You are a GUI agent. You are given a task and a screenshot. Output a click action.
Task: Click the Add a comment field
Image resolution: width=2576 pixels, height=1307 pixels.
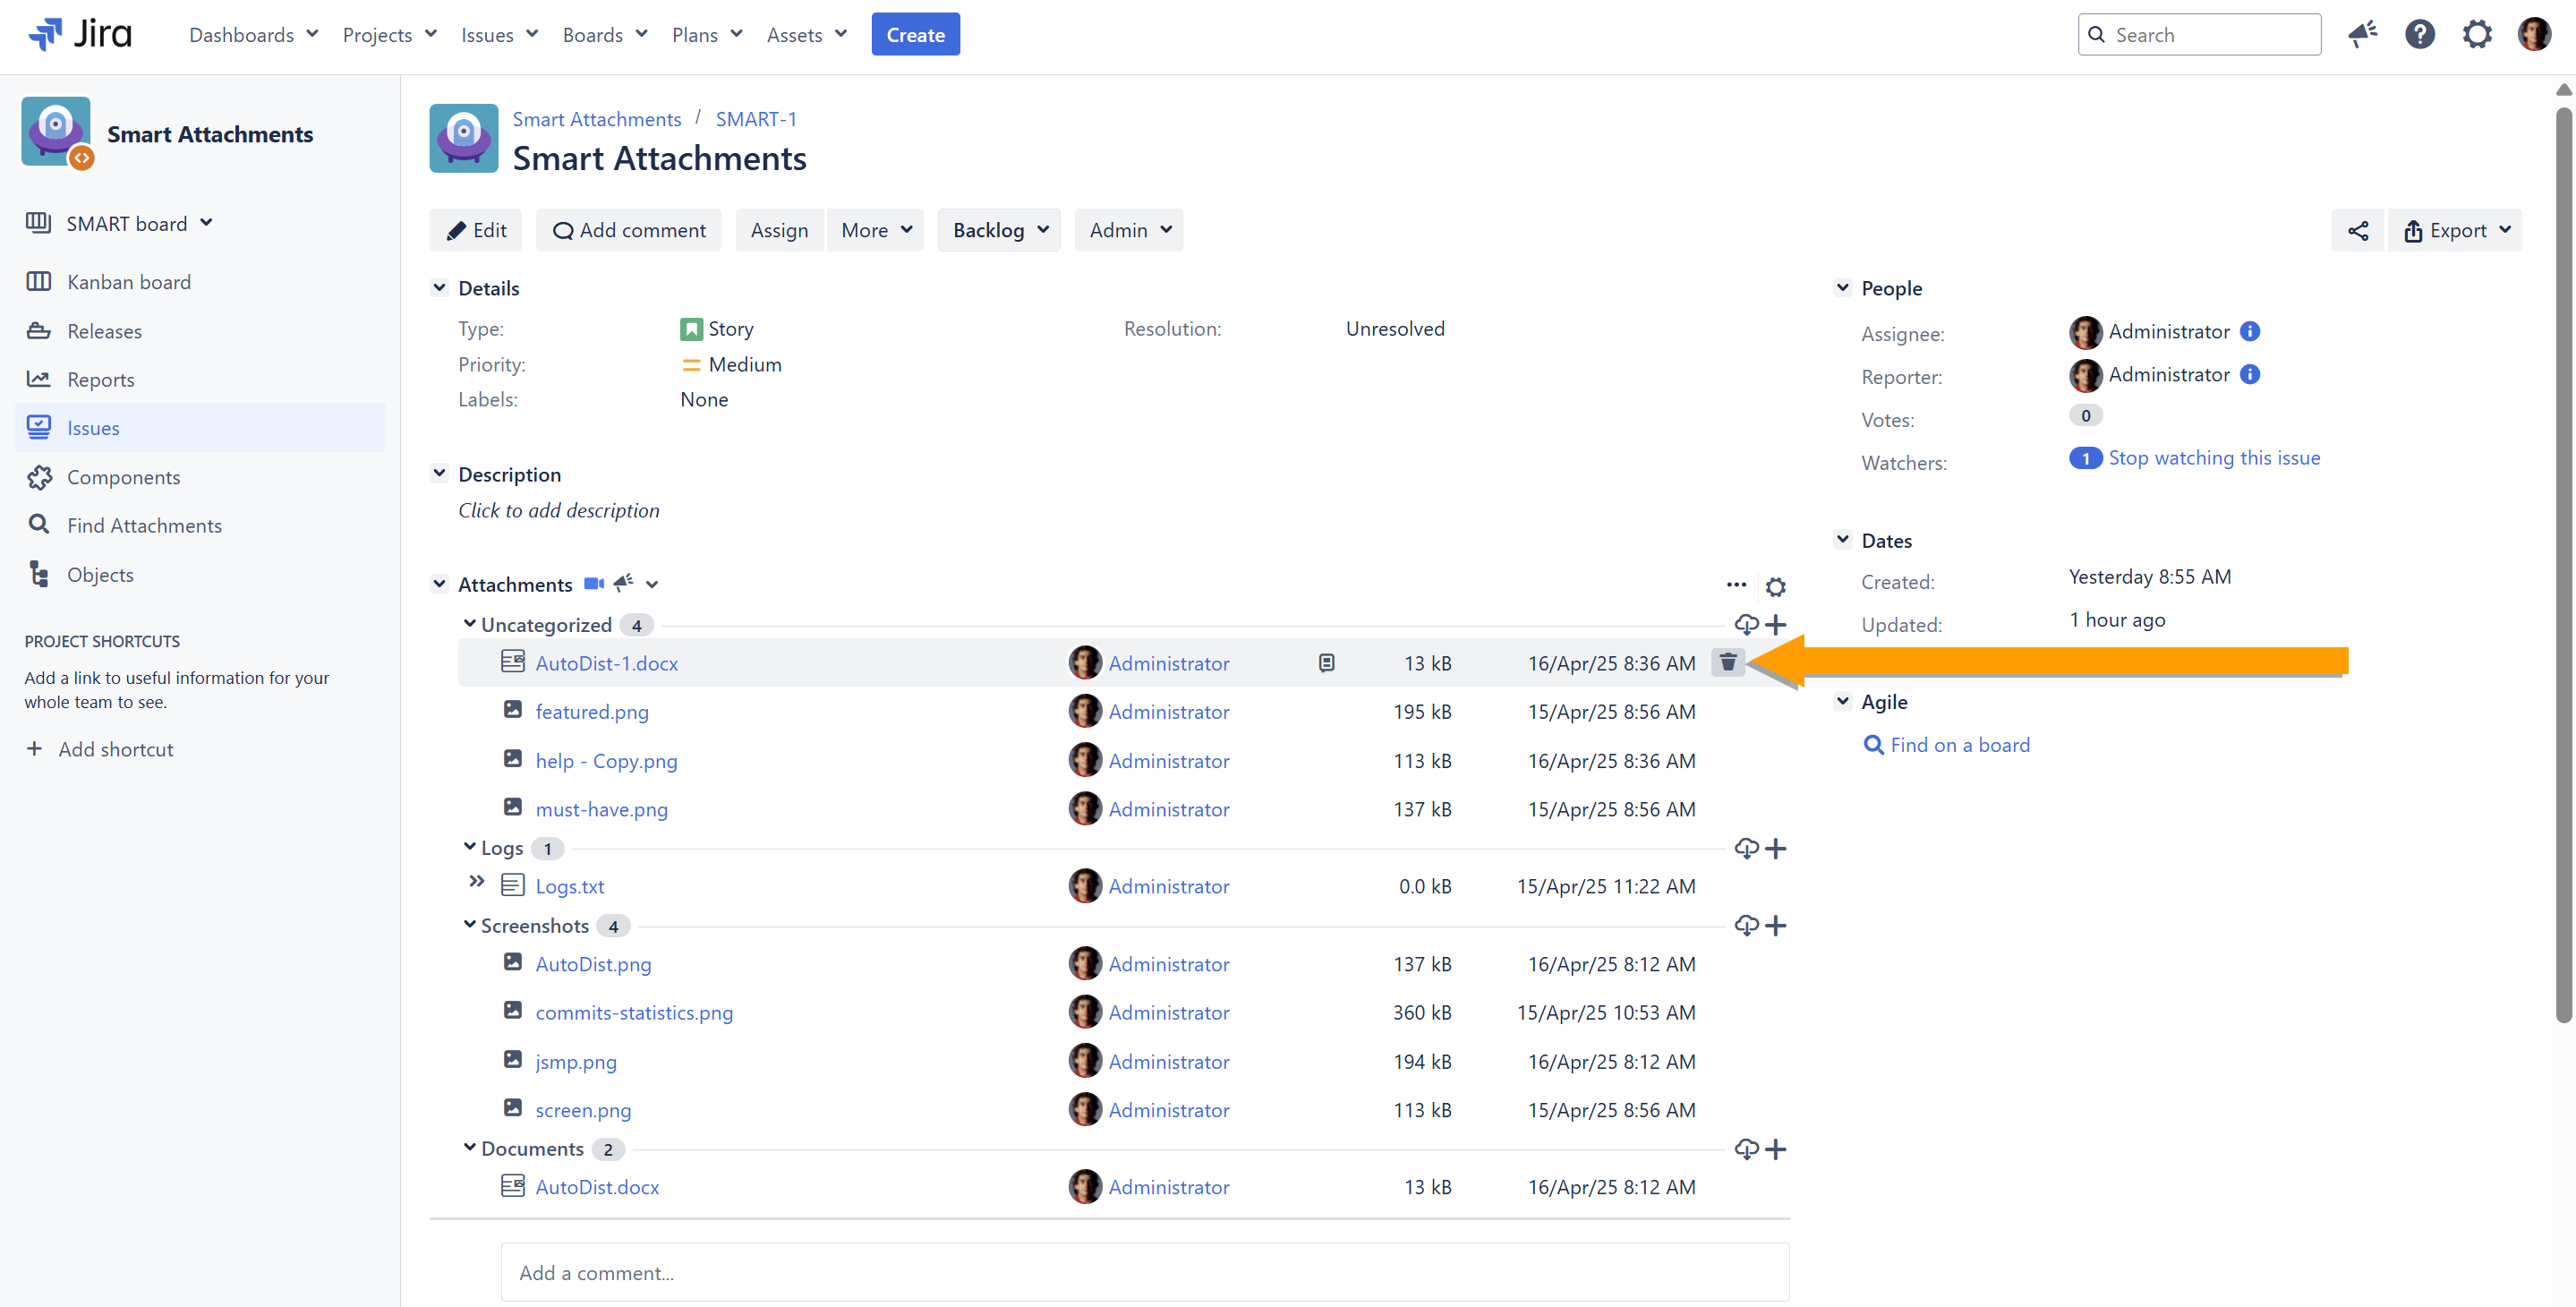(x=1144, y=1272)
